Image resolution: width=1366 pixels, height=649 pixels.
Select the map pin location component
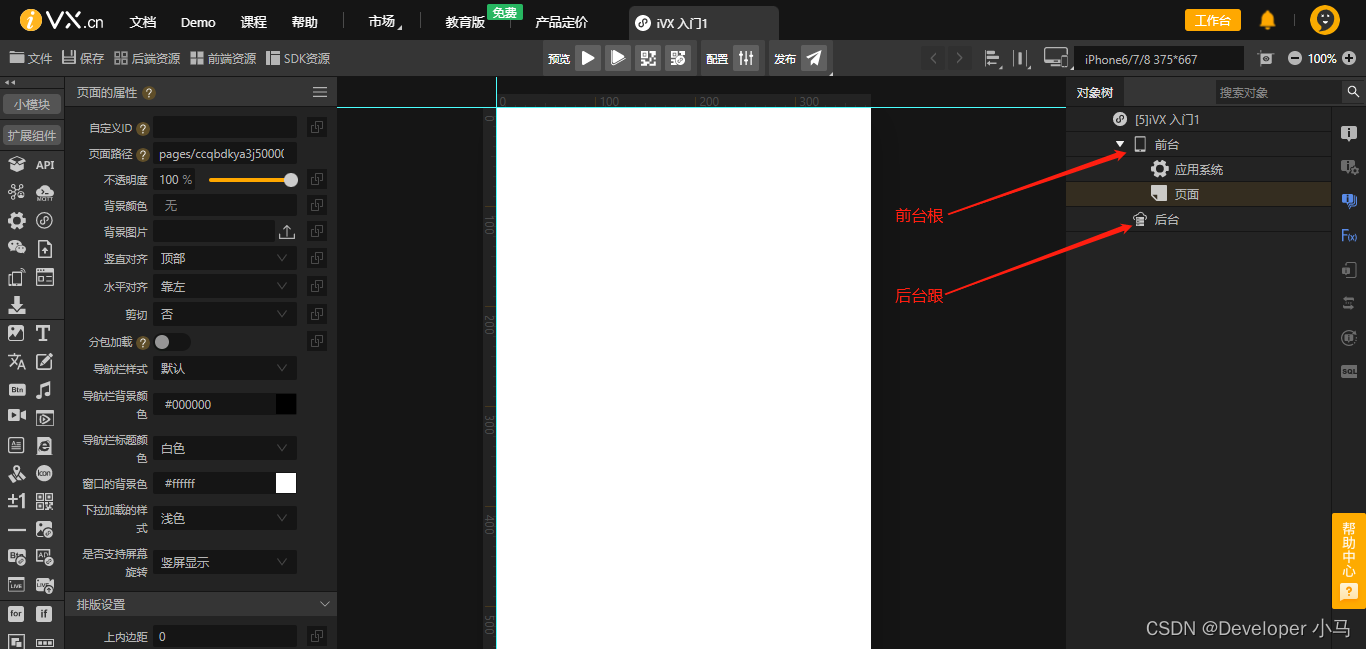pyautogui.click(x=16, y=473)
